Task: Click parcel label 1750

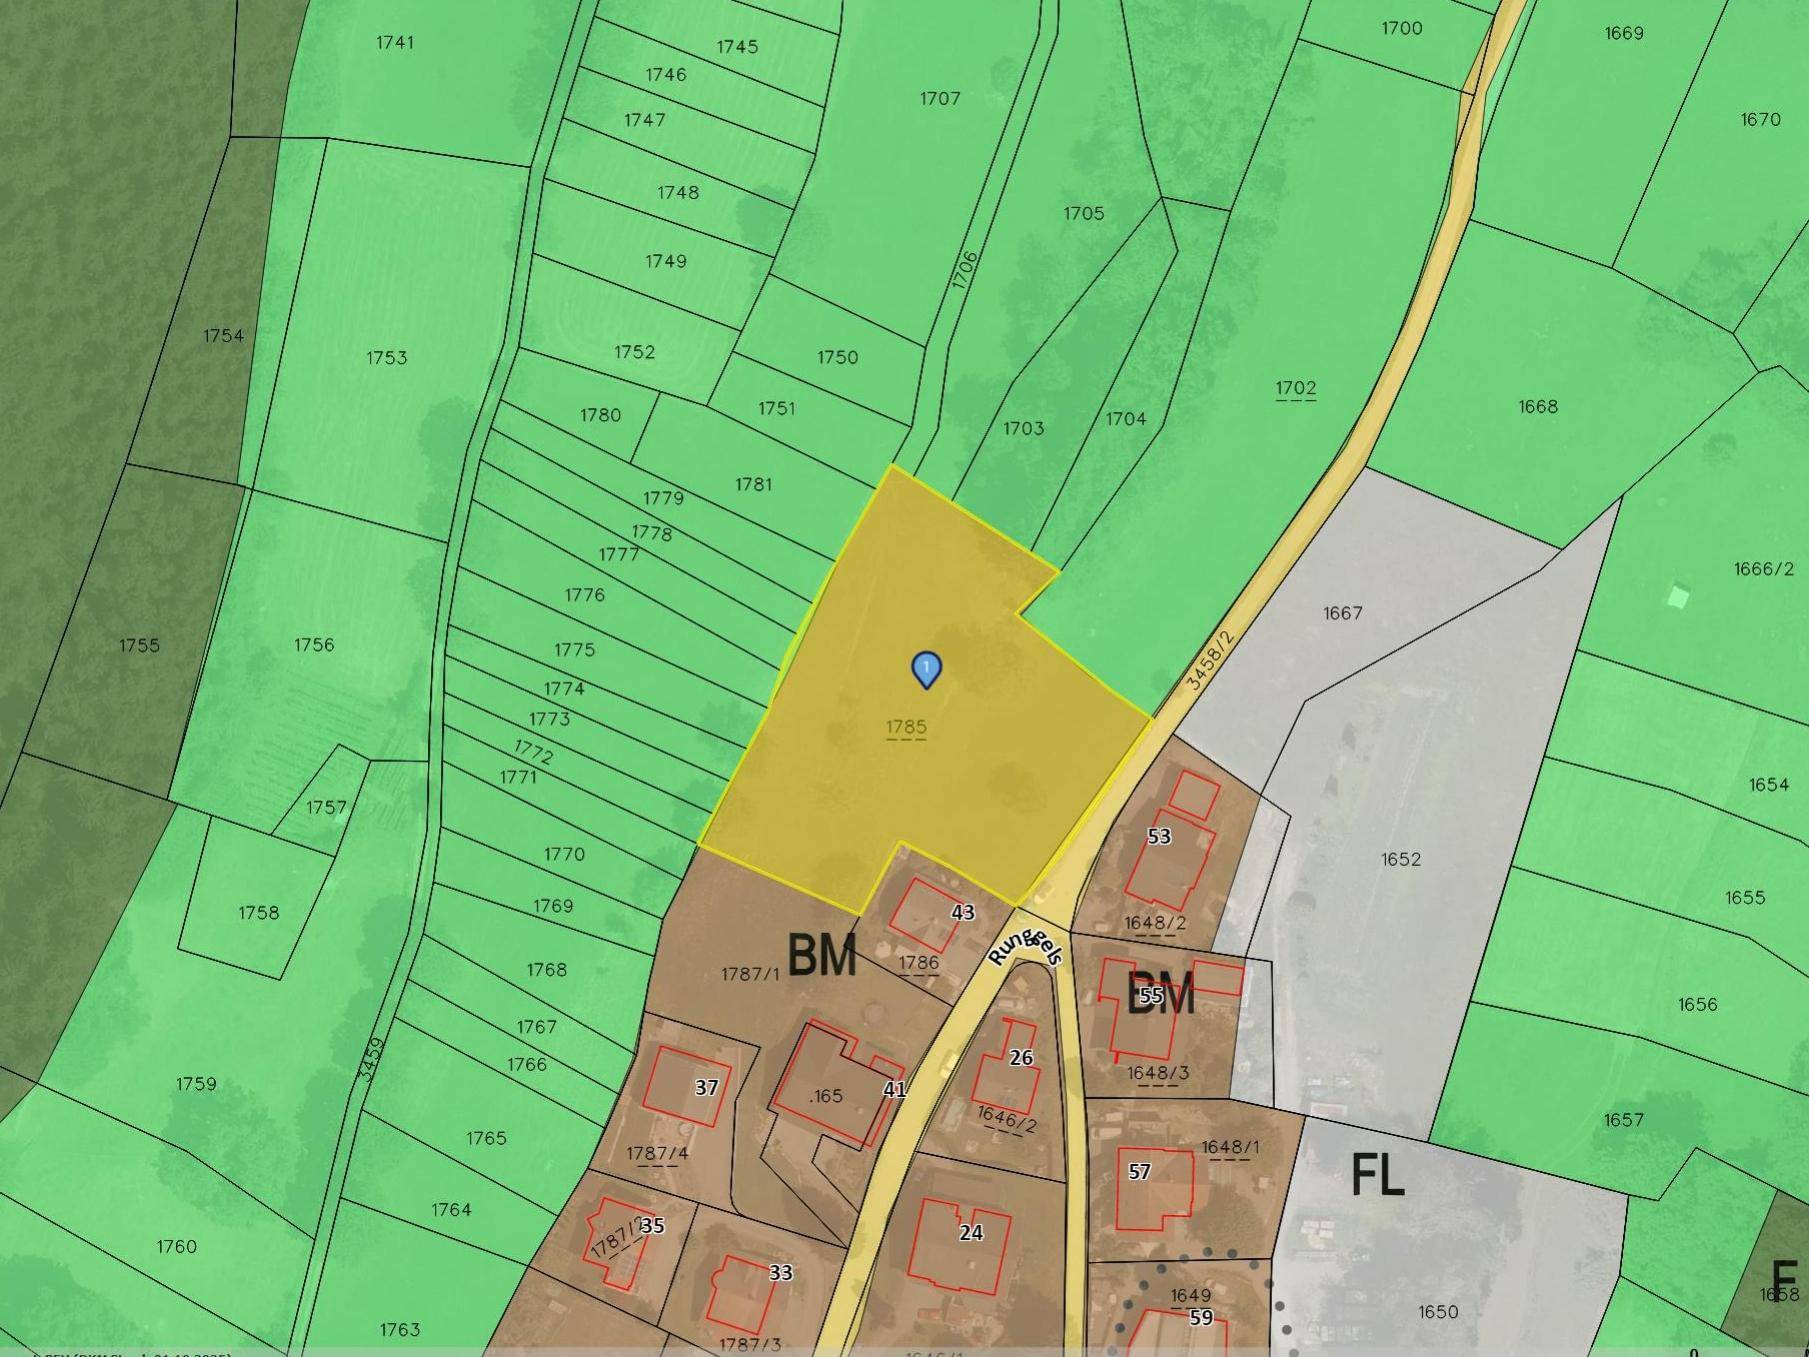Action: pyautogui.click(x=838, y=357)
